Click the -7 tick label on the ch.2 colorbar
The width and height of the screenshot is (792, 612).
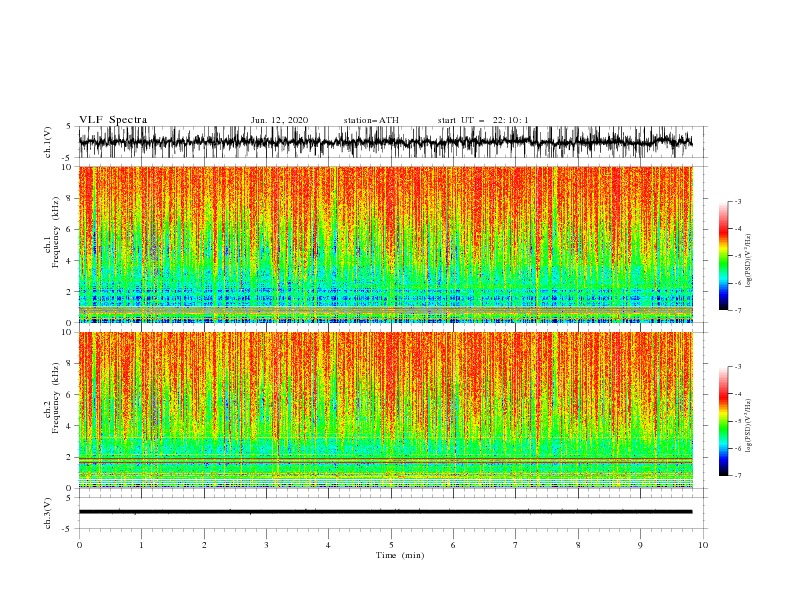(738, 476)
